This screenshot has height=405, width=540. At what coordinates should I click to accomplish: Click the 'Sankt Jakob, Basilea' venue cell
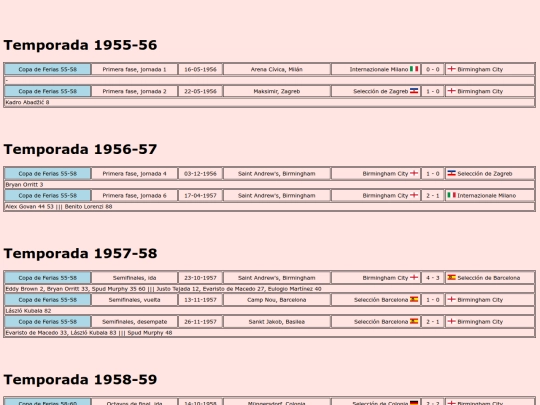[277, 322]
